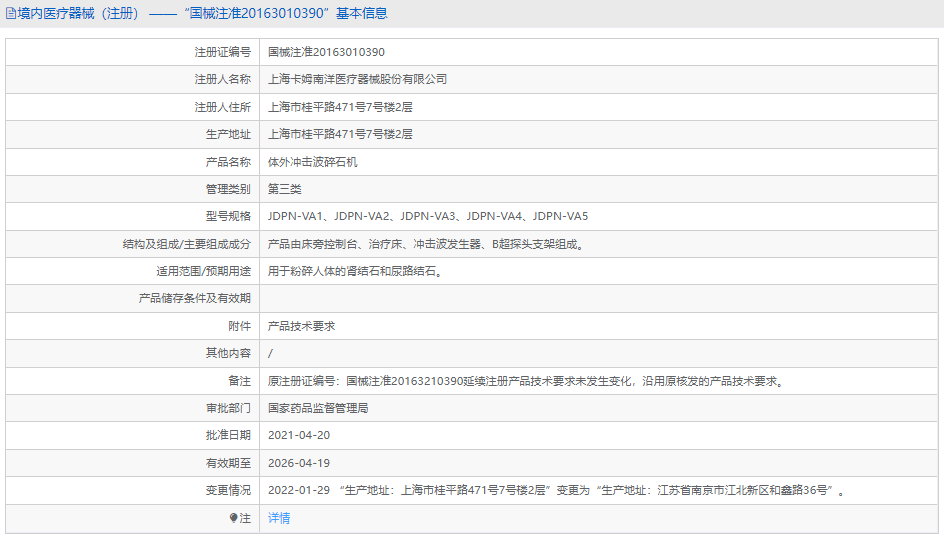The height and width of the screenshot is (539, 944).
Task: Click the 有效期至 label
Action: (x=228, y=463)
